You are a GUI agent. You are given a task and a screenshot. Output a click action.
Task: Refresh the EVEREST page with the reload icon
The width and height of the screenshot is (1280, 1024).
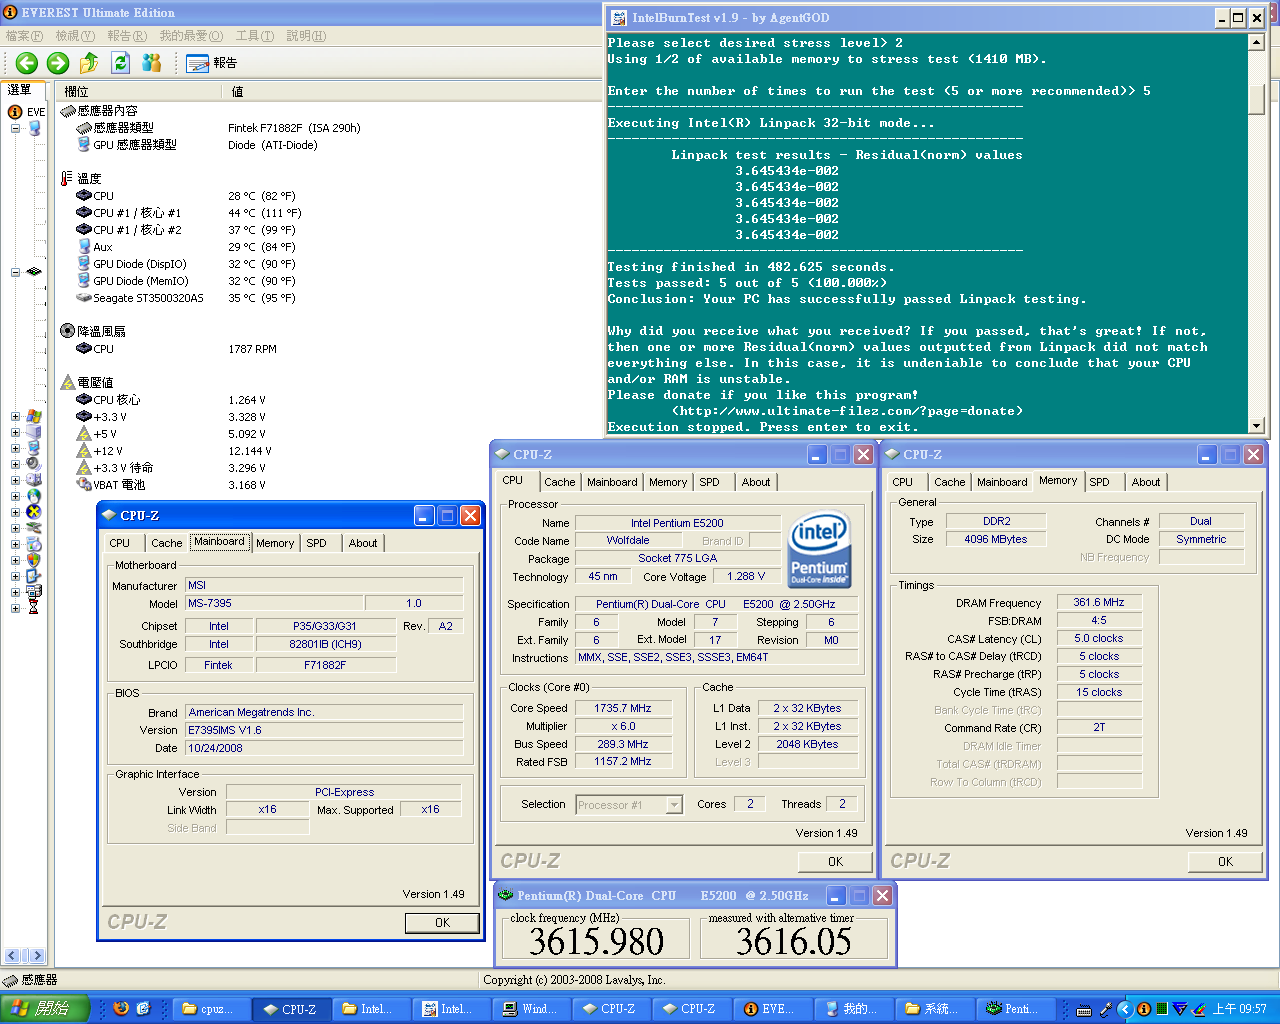click(120, 63)
